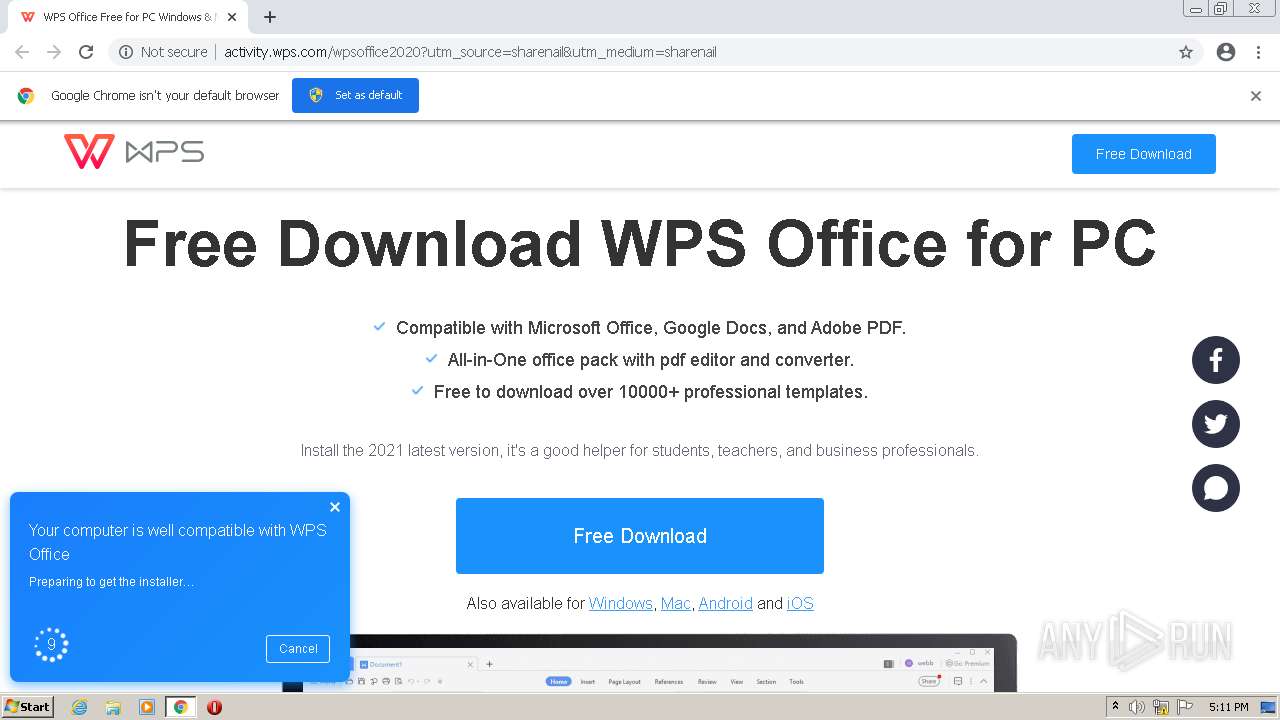Go forward in browser history
1280x720 pixels.
54,52
